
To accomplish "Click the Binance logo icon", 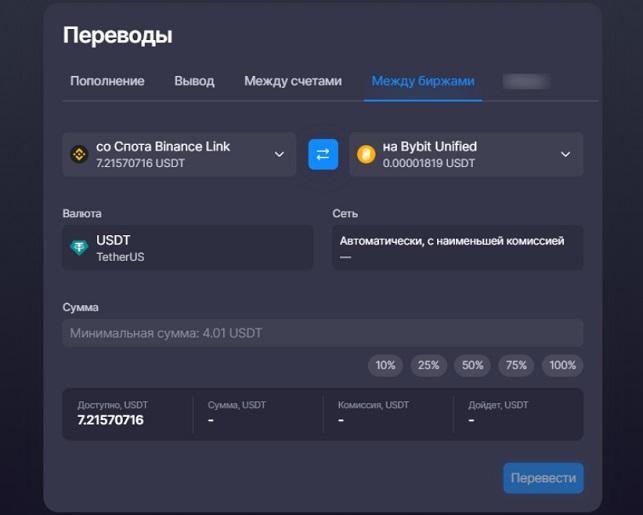I will 78,154.
